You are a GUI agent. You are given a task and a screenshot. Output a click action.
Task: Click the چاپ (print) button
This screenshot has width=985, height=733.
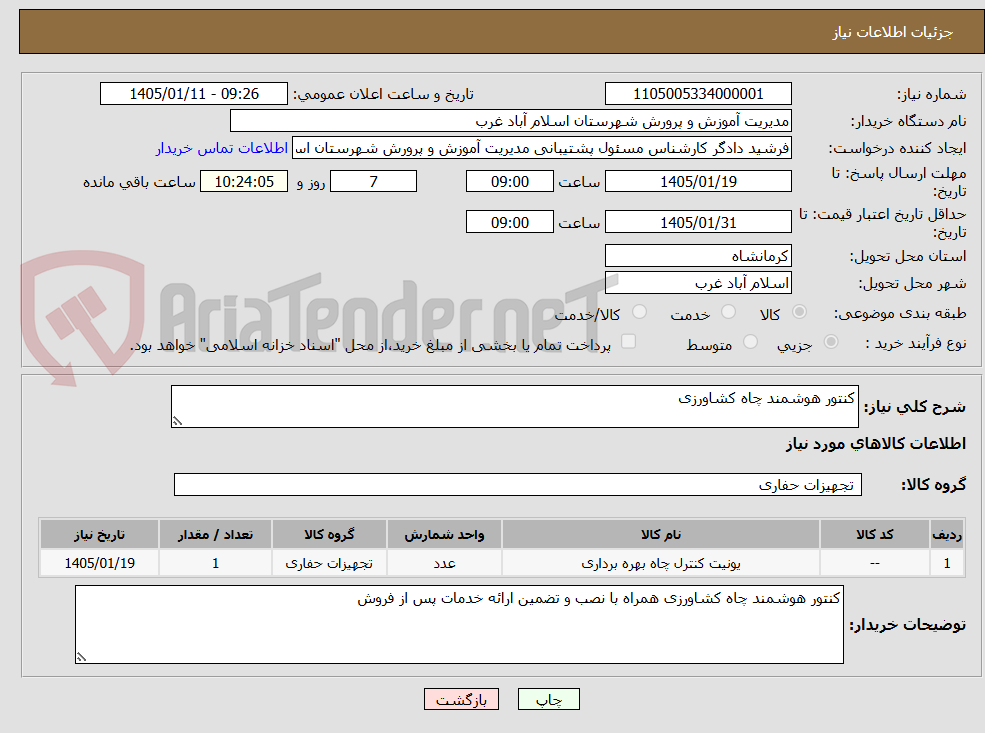click(x=548, y=699)
